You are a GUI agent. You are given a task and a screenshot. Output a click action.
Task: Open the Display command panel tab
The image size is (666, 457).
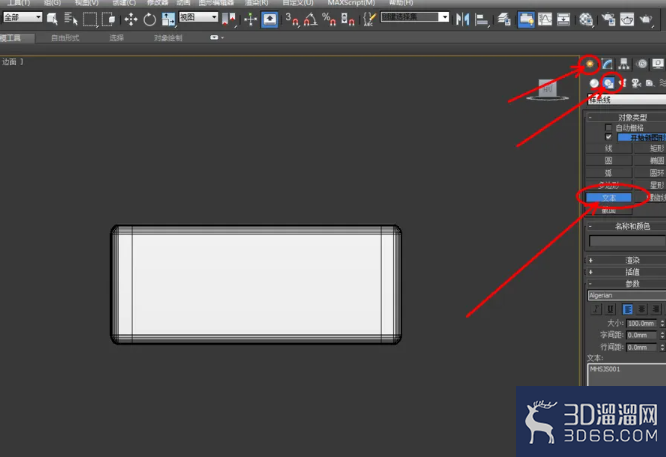click(x=658, y=64)
